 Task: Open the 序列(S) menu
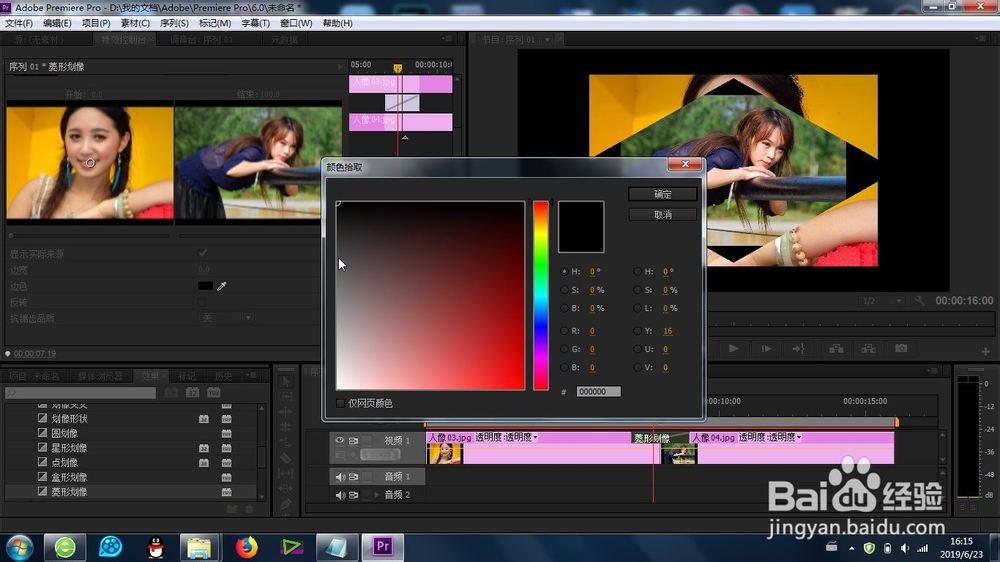pos(174,23)
